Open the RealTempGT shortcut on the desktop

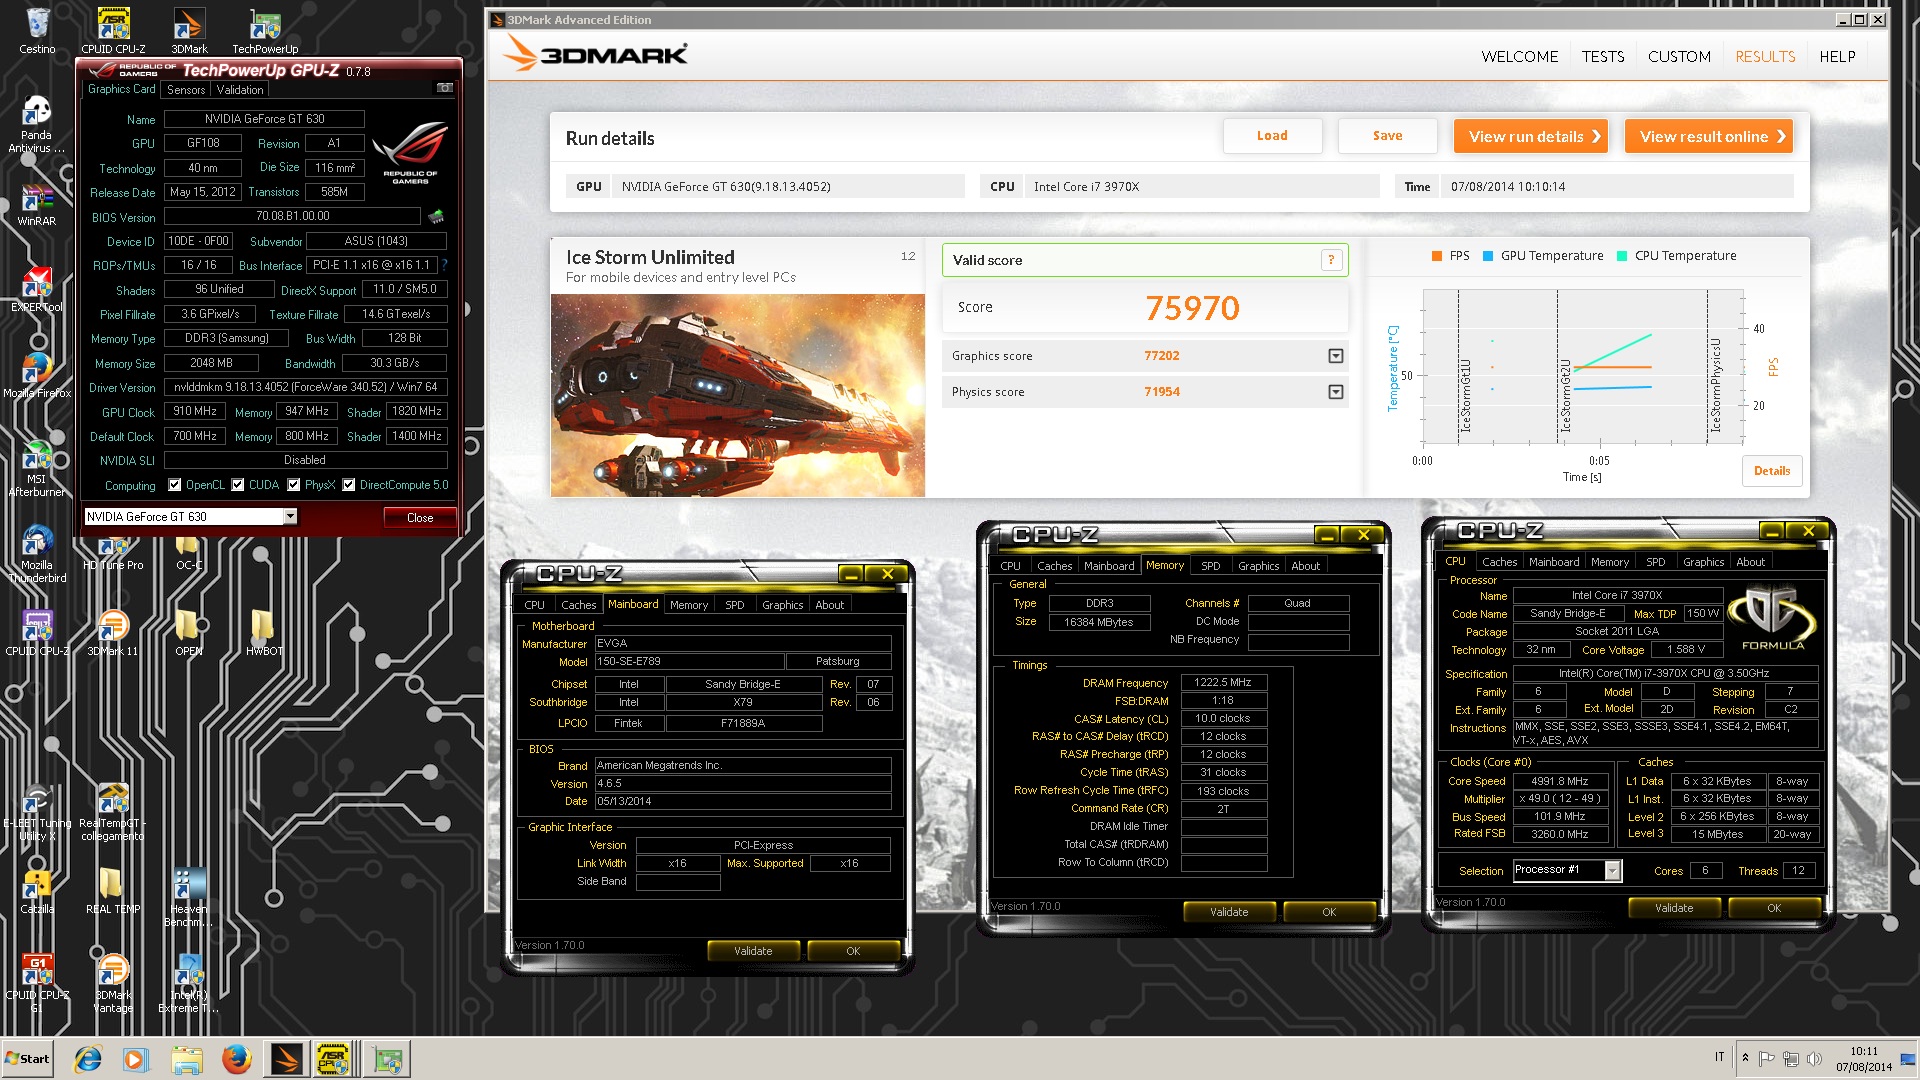113,811
